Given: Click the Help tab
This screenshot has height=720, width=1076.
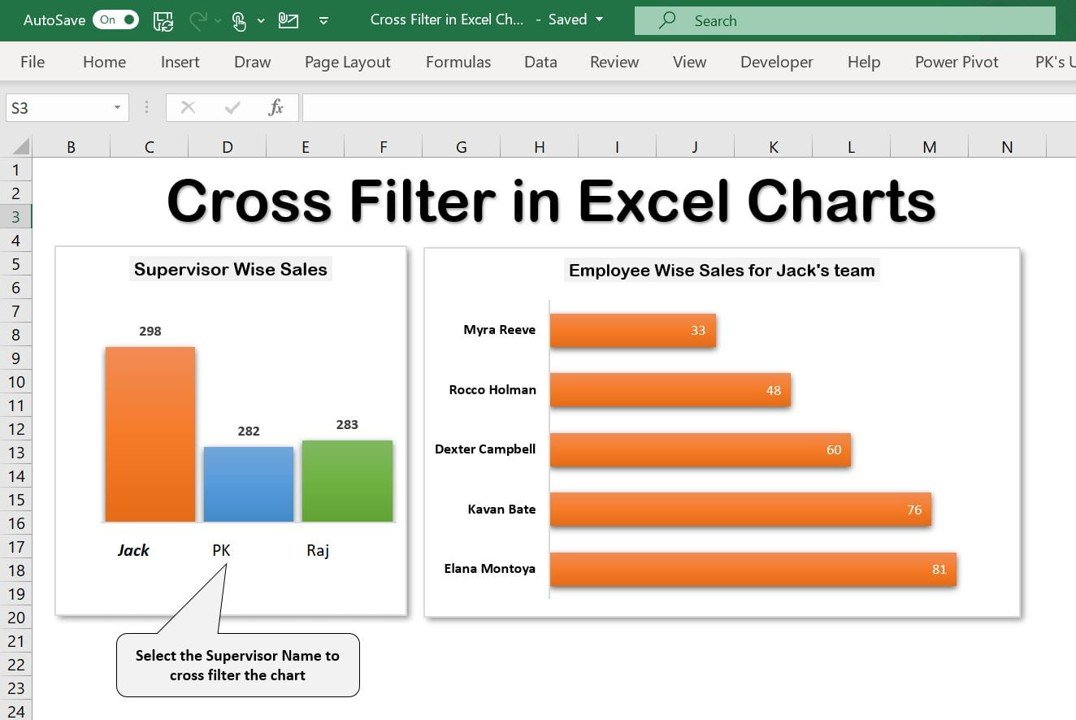Looking at the screenshot, I should (863, 62).
